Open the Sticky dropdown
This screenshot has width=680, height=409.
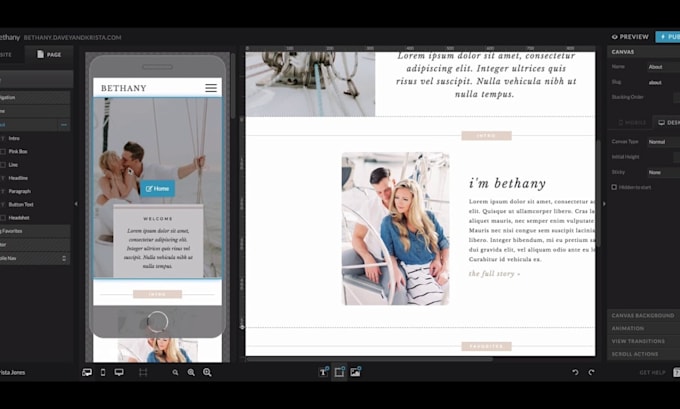click(664, 172)
